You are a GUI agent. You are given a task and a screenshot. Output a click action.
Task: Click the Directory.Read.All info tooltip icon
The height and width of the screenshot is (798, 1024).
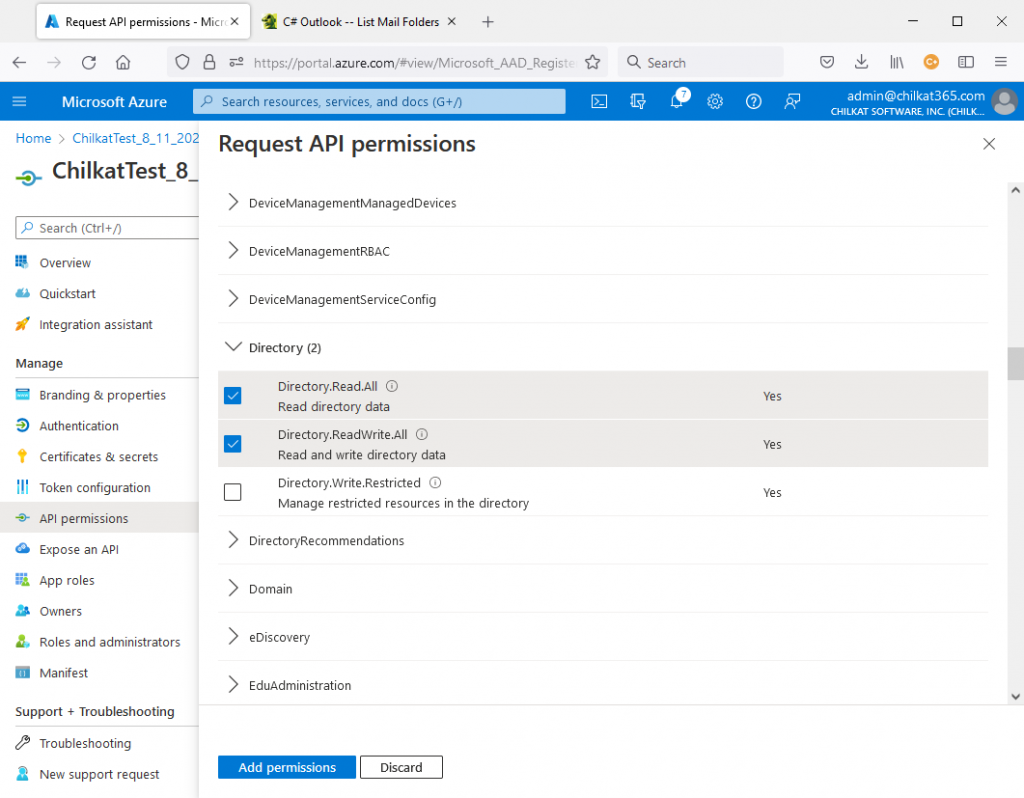[x=391, y=385]
